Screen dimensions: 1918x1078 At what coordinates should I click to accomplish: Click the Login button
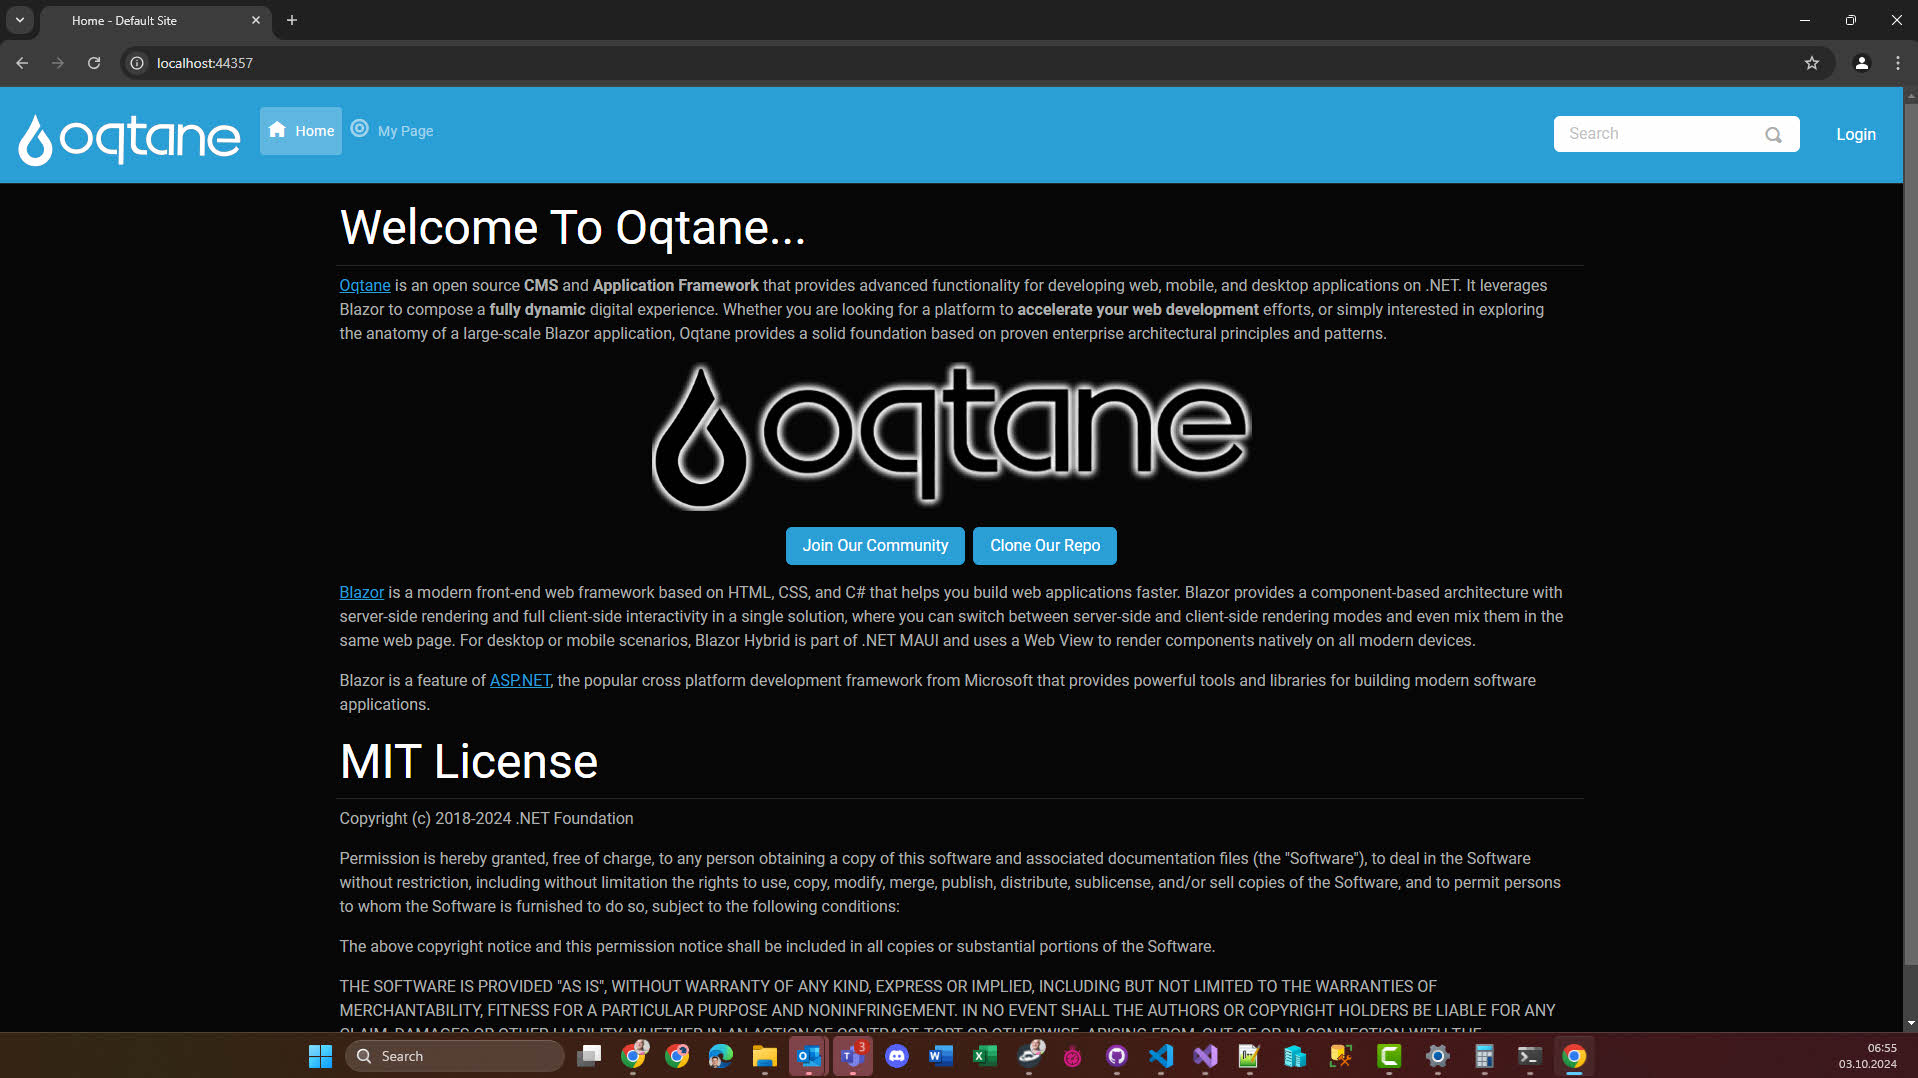(1855, 134)
